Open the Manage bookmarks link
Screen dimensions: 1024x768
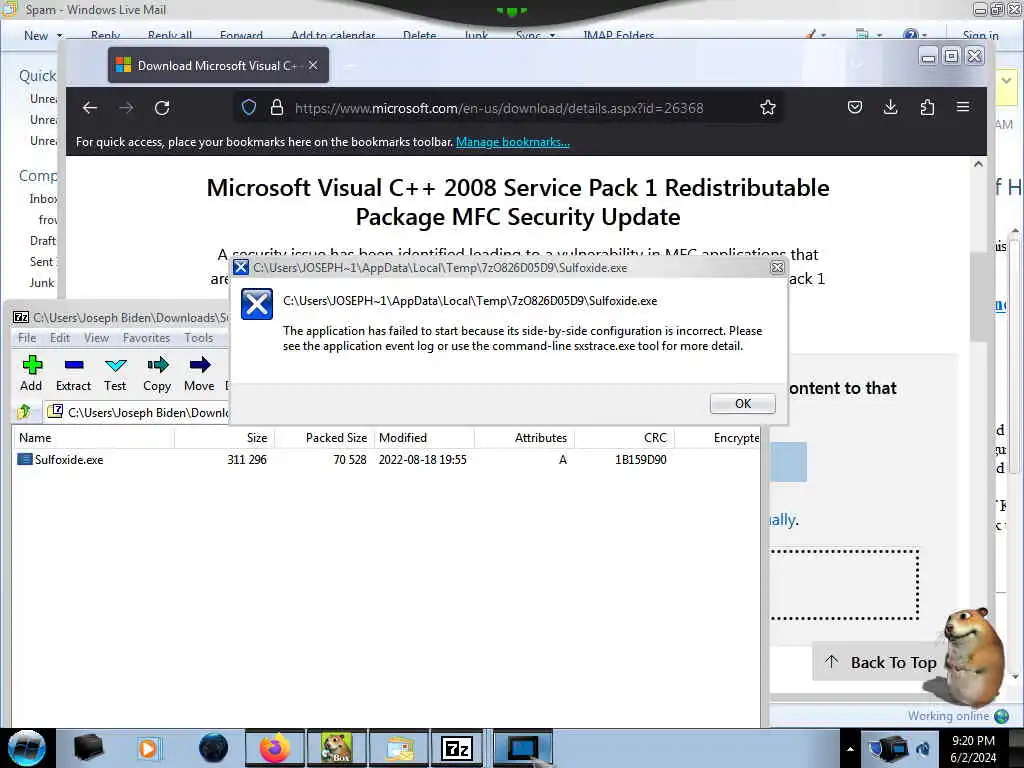pyautogui.click(x=513, y=142)
